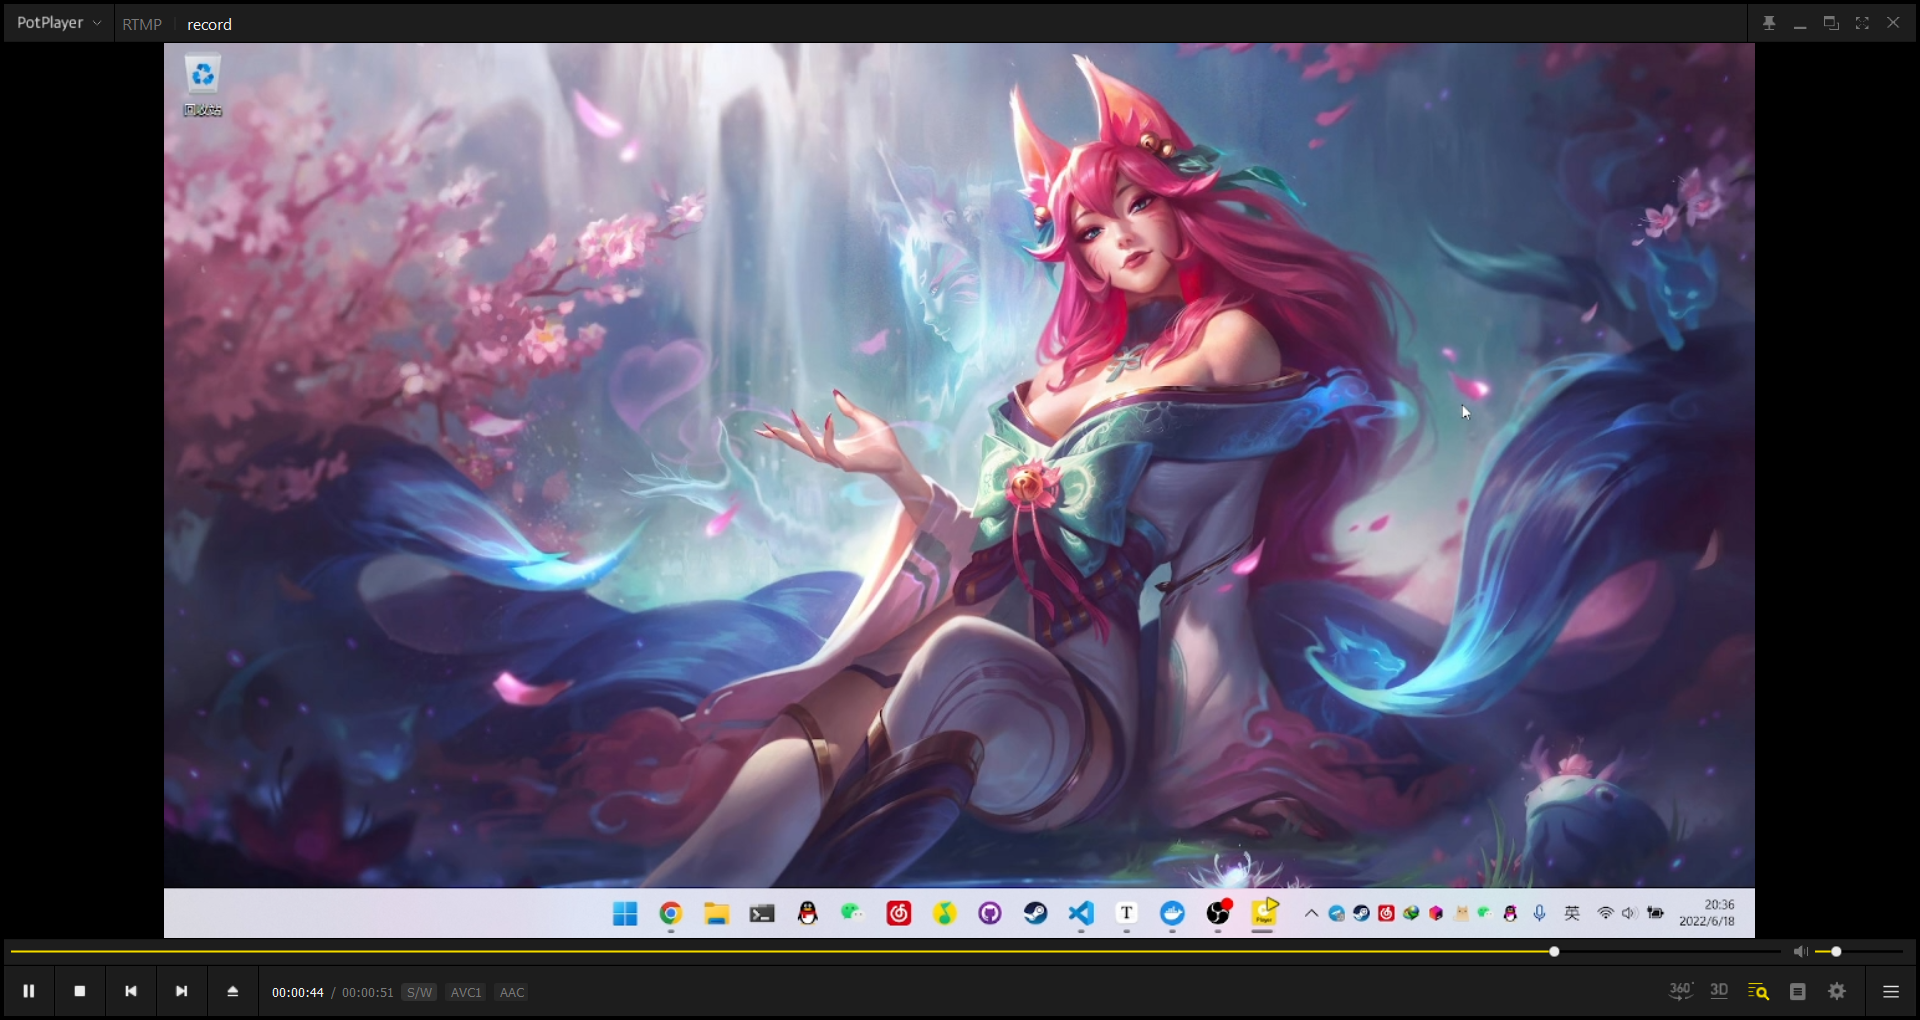Image resolution: width=1920 pixels, height=1020 pixels.
Task: Skip to the next file
Action: pos(182,991)
